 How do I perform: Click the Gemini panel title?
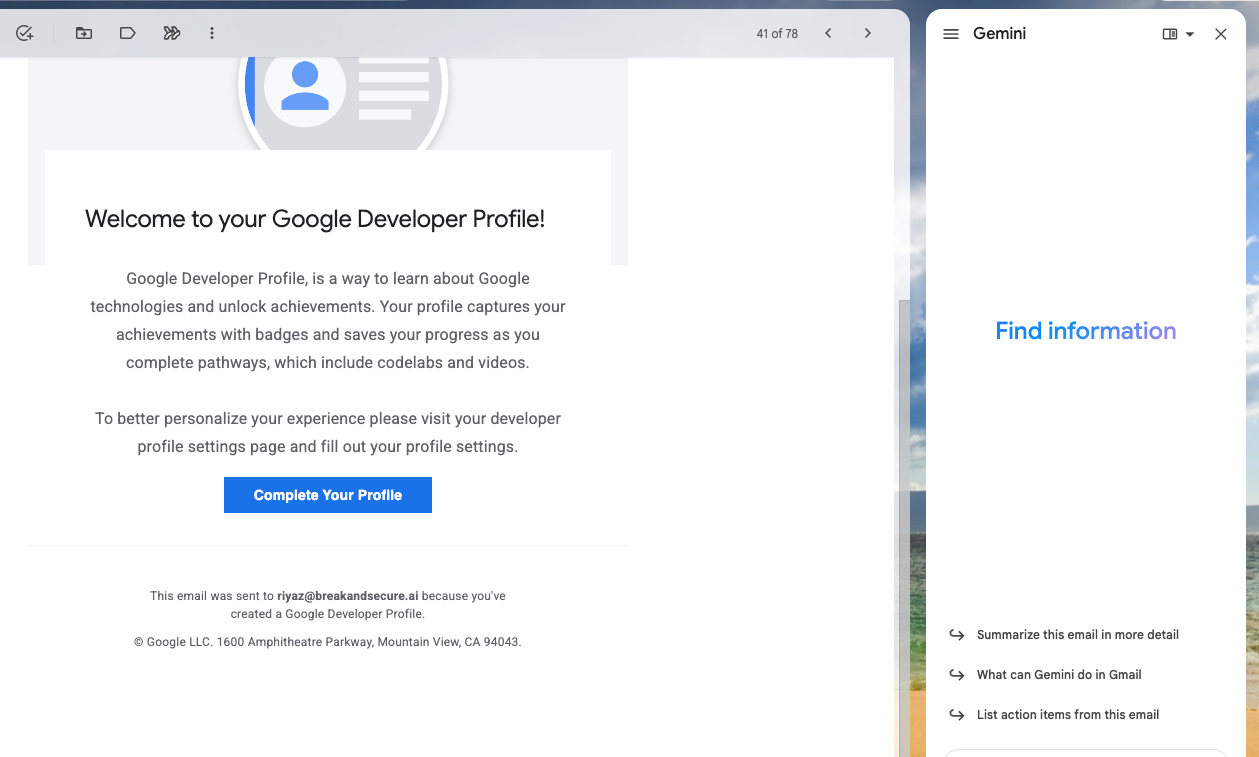999,34
